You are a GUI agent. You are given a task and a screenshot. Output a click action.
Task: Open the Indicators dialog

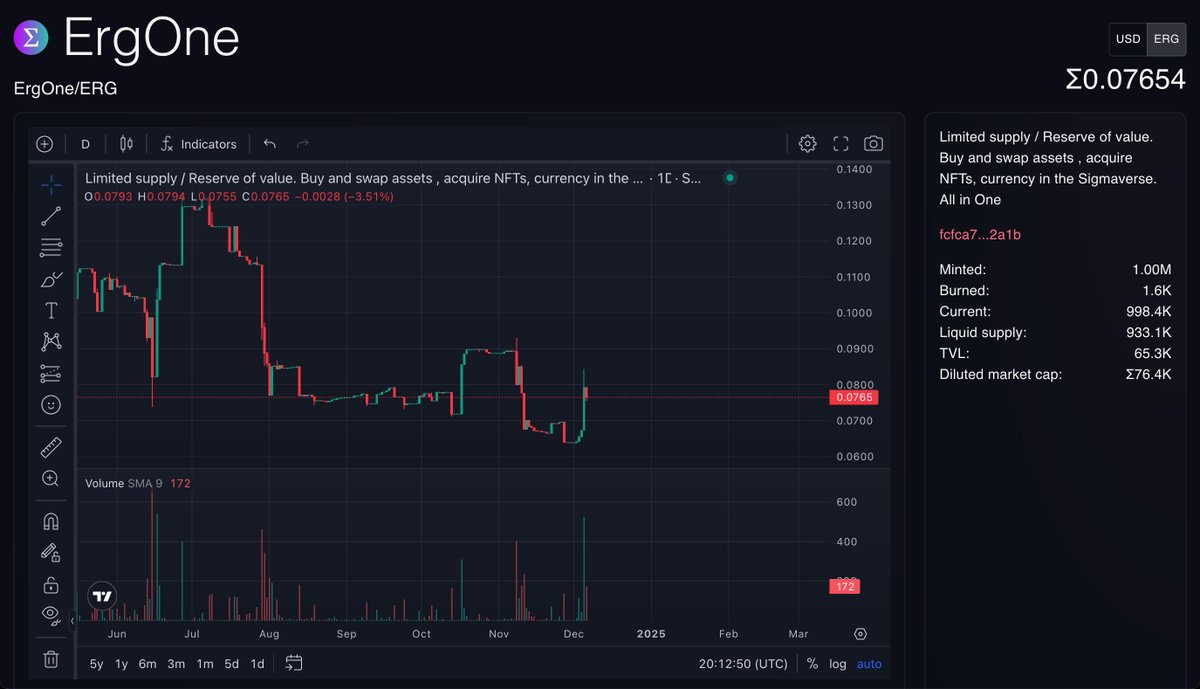198,144
